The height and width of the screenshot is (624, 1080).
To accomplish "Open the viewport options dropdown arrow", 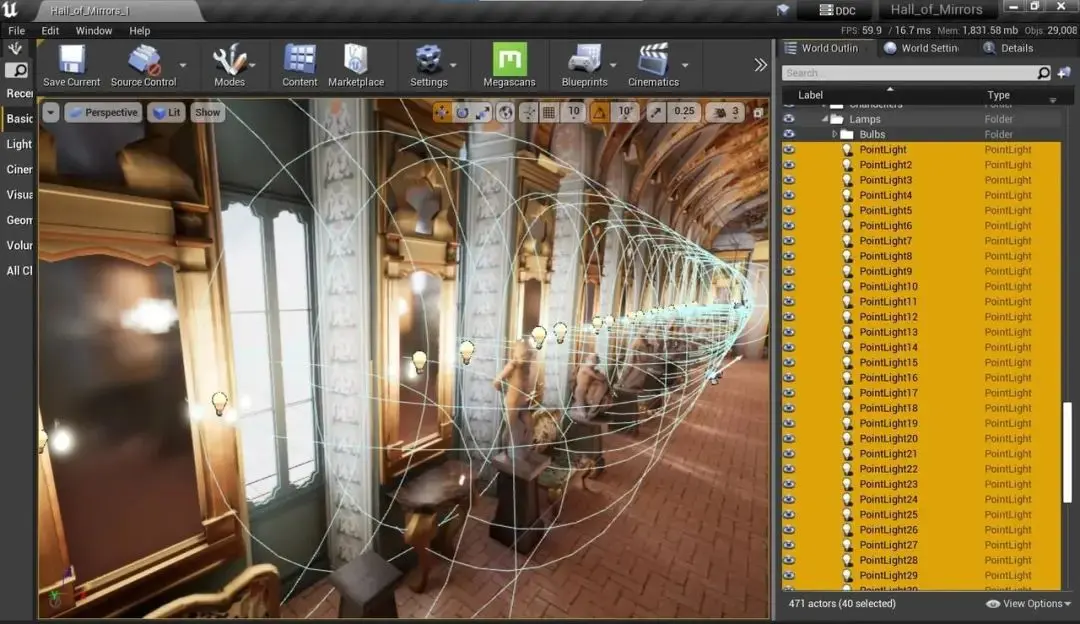I will (50, 112).
